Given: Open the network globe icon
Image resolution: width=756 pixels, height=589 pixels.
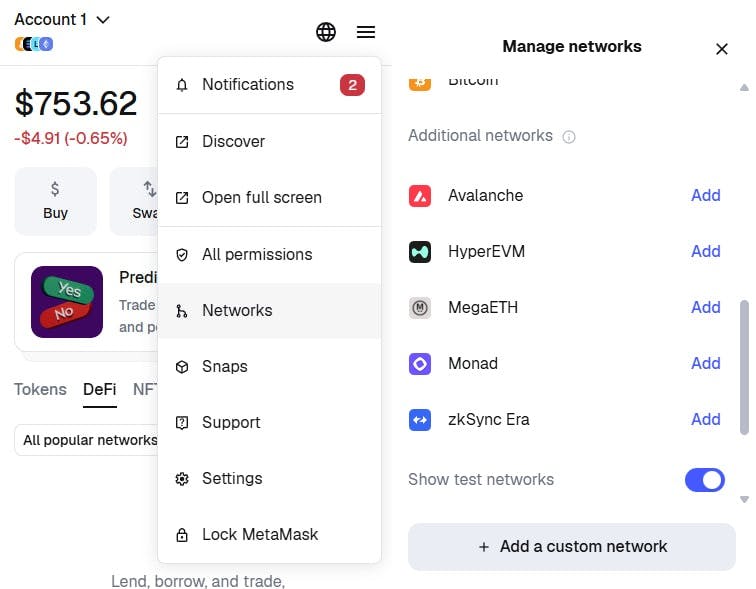Looking at the screenshot, I should [x=325, y=32].
